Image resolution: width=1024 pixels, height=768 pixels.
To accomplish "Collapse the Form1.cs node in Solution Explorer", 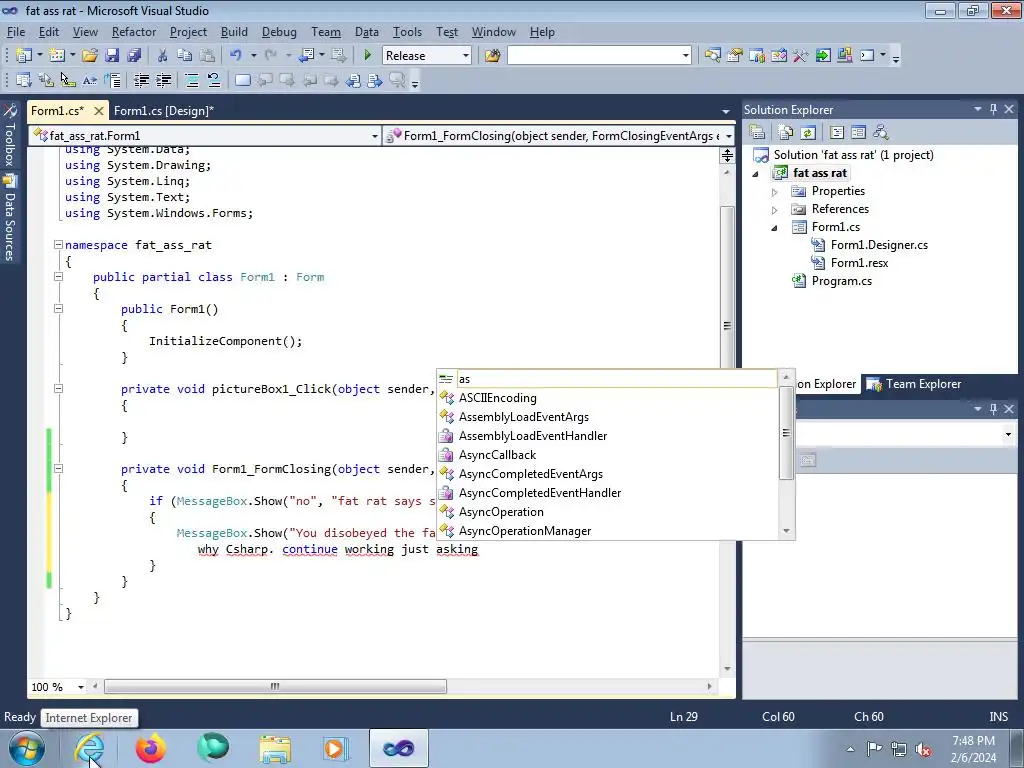I will [775, 227].
